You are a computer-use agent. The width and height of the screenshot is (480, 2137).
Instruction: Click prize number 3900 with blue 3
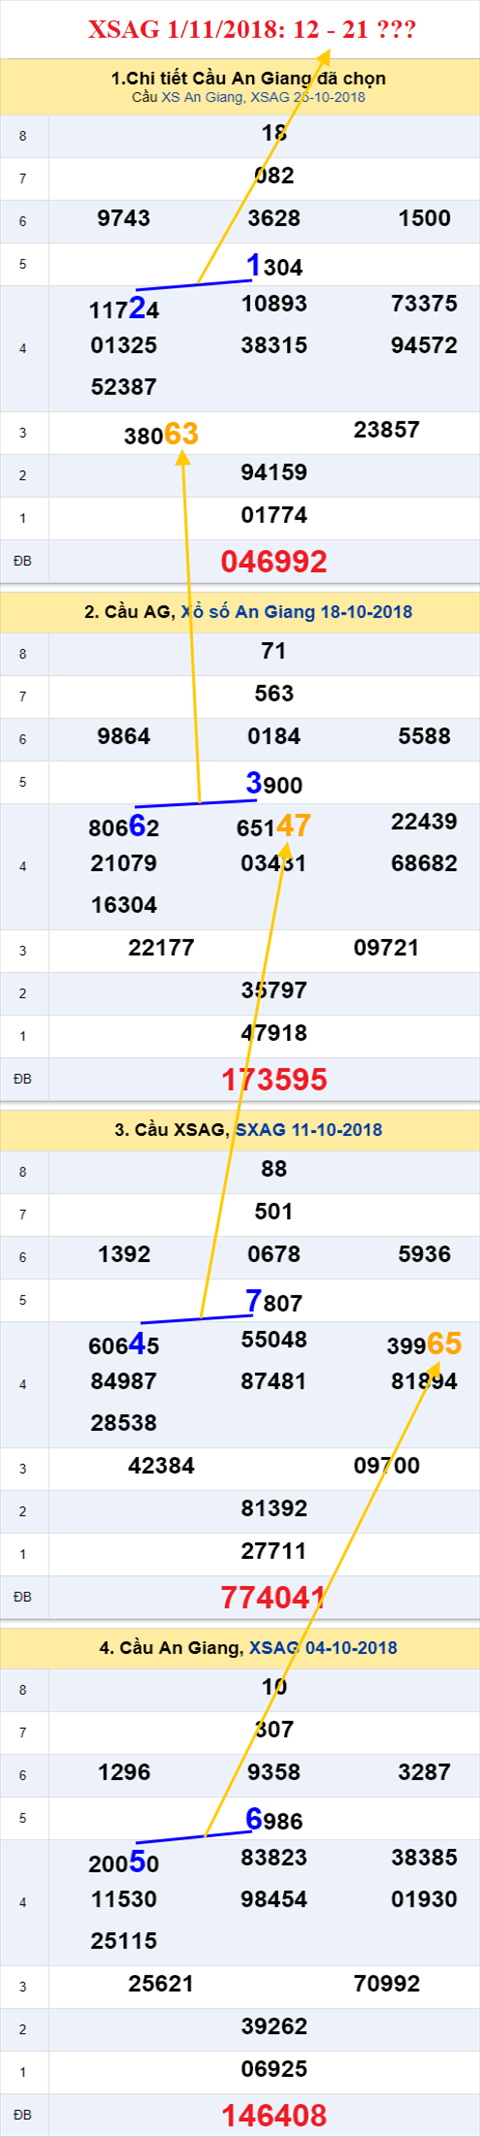tap(274, 784)
